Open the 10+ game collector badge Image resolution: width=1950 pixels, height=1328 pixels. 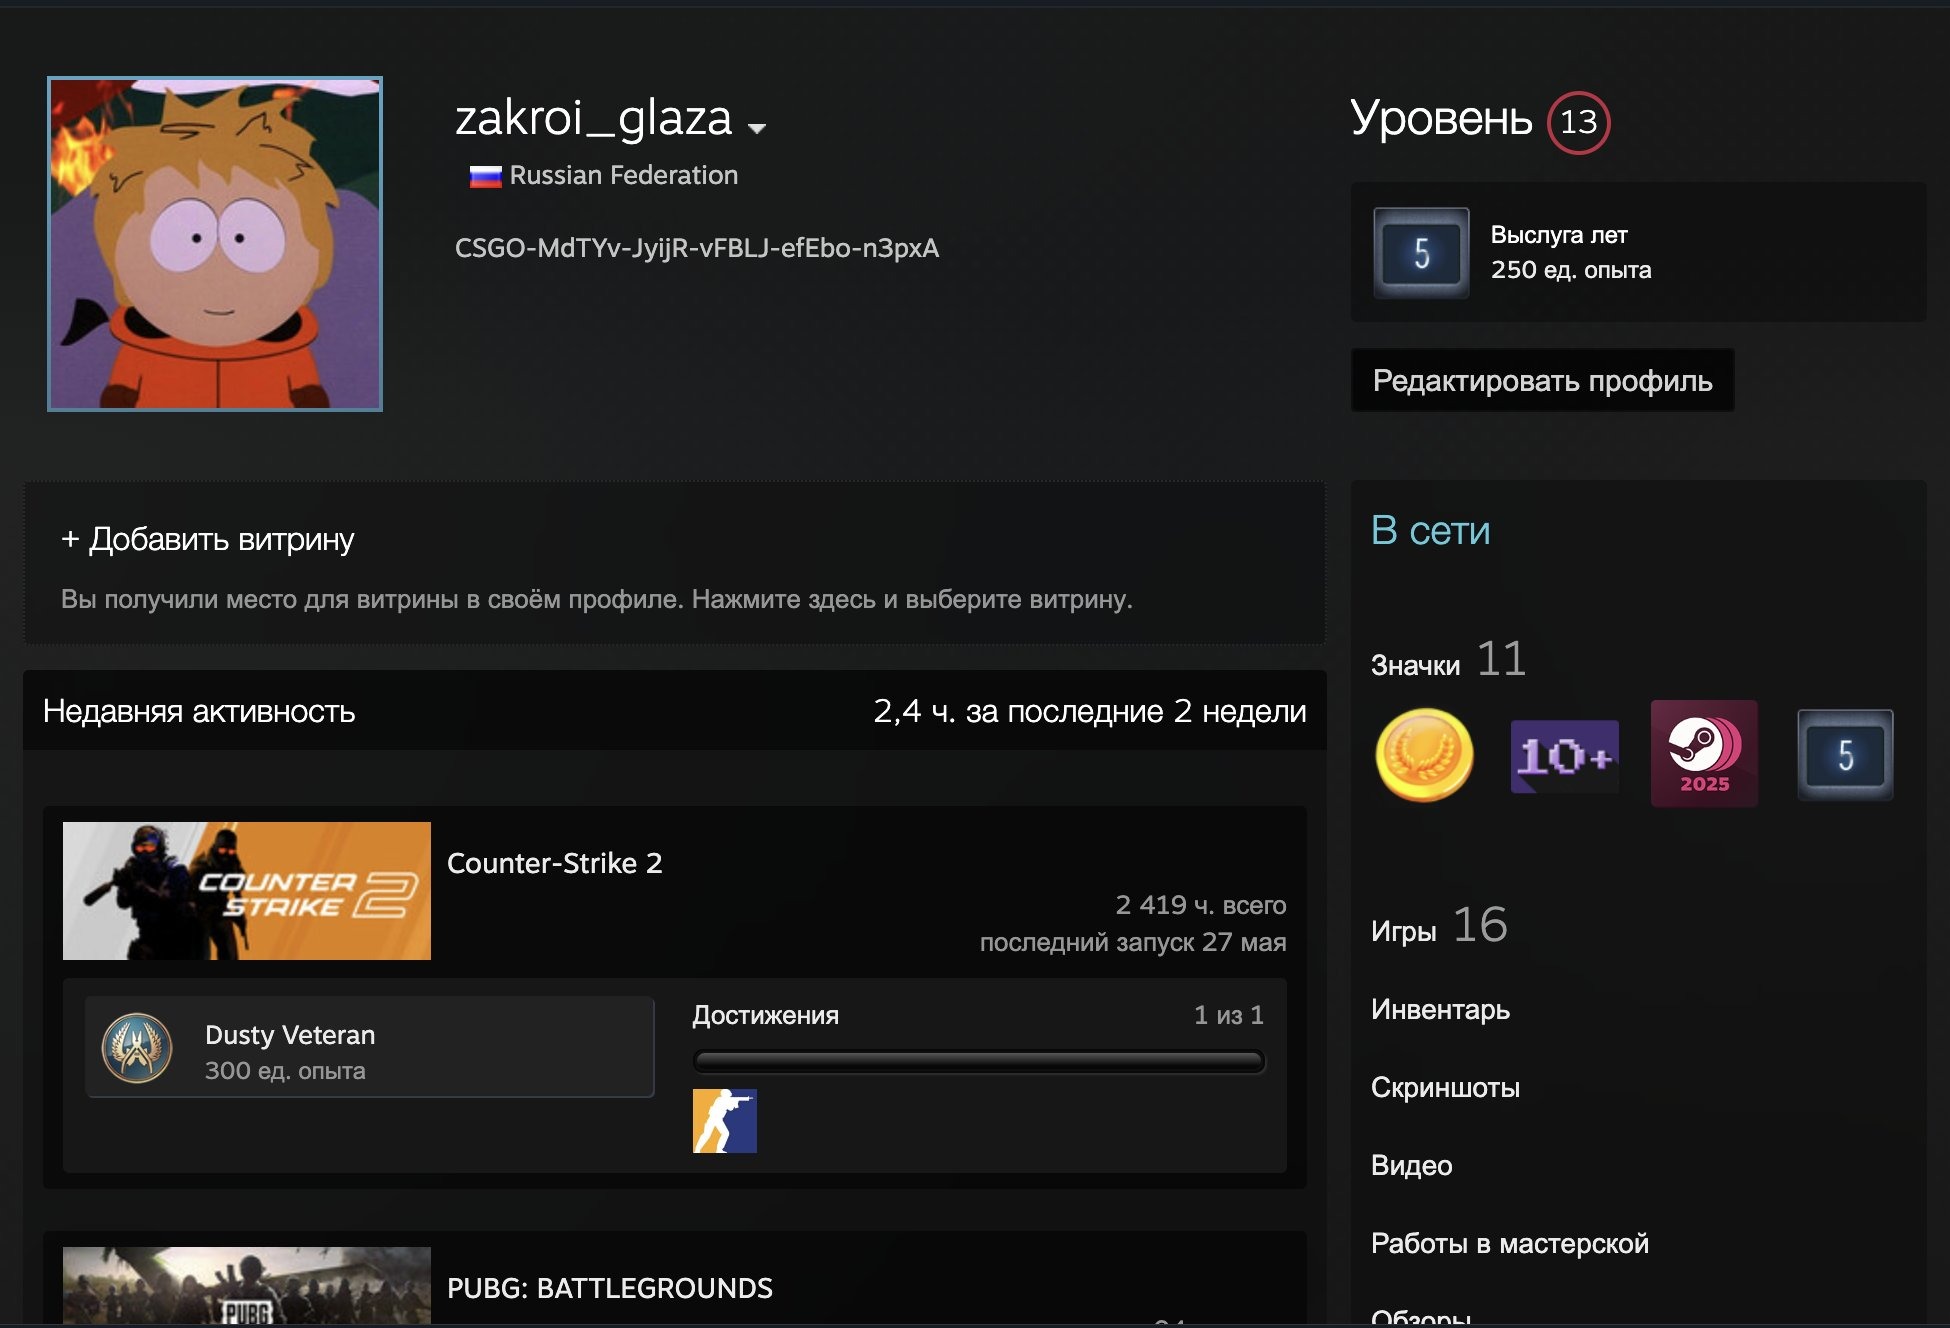1564,756
